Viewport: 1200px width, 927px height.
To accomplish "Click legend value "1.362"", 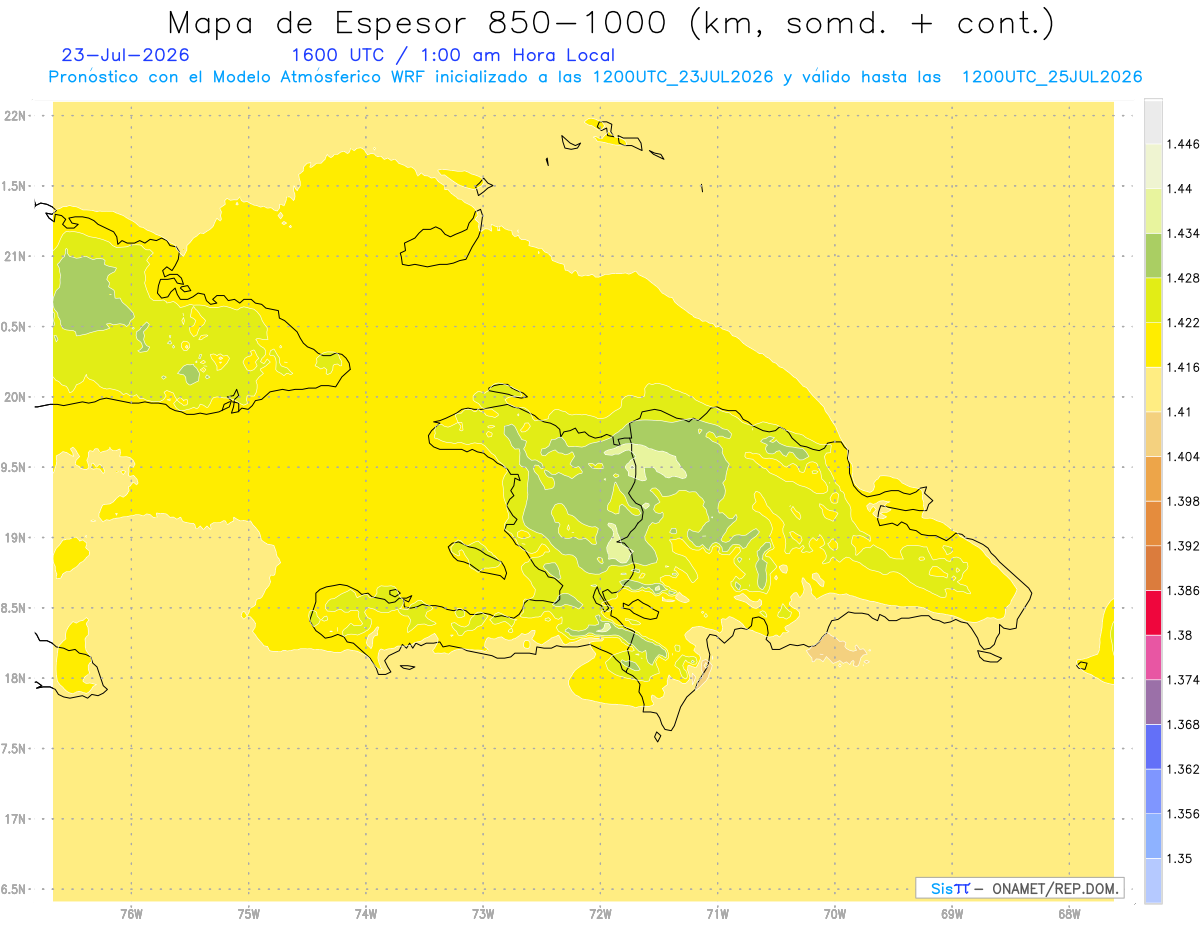I will tap(1183, 769).
